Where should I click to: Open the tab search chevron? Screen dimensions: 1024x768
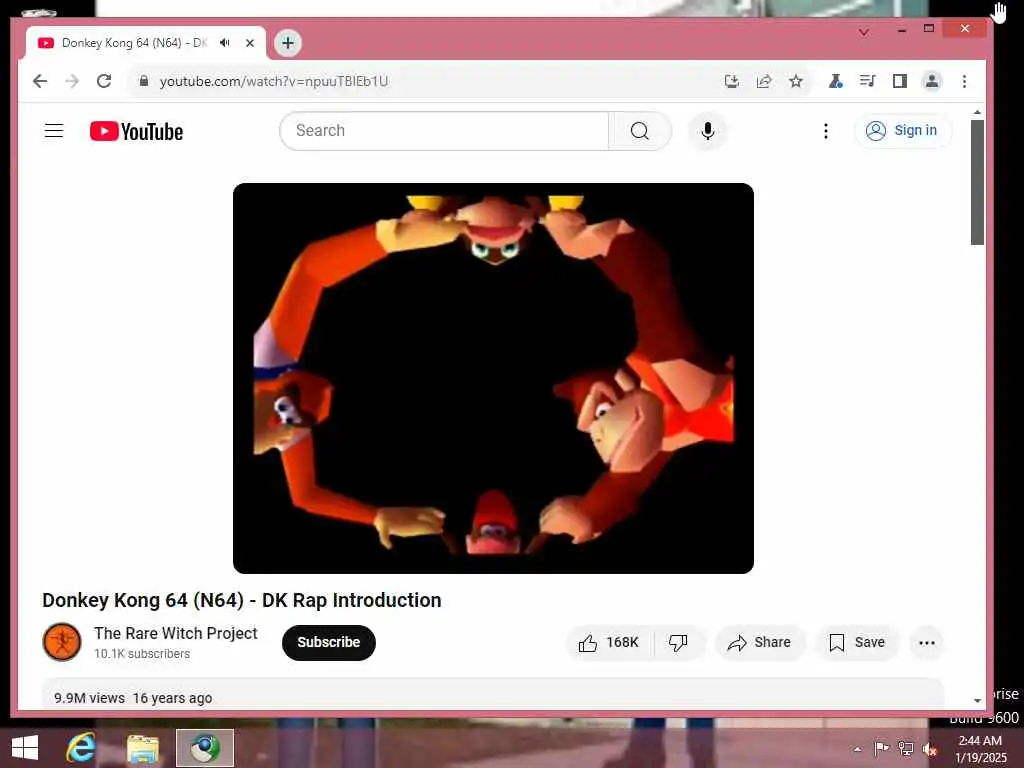coord(863,31)
